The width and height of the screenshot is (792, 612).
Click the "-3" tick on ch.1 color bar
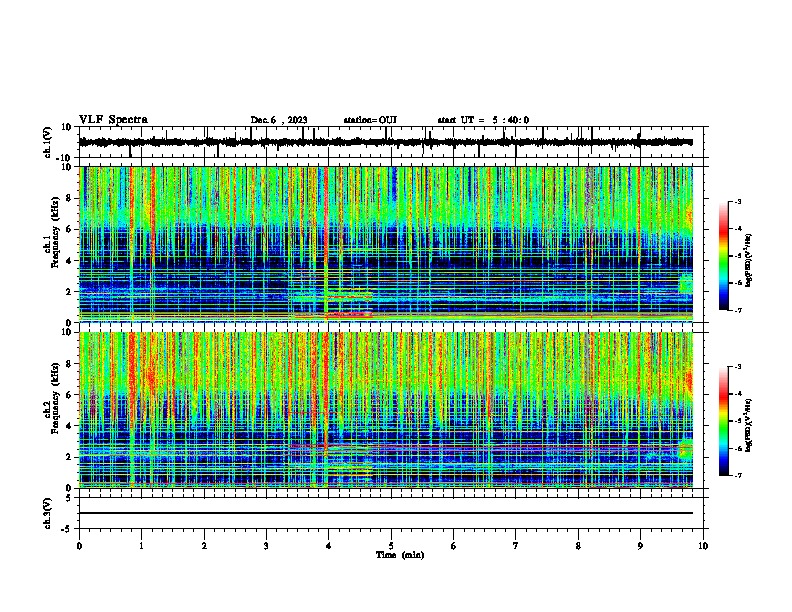pyautogui.click(x=738, y=201)
